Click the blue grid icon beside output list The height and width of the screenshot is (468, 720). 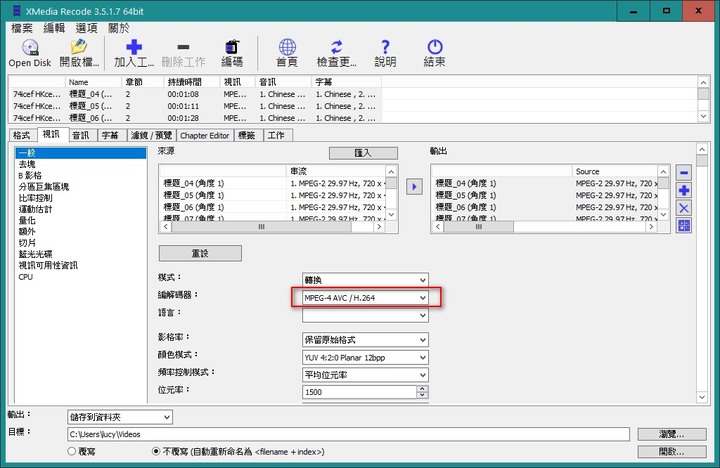click(684, 226)
